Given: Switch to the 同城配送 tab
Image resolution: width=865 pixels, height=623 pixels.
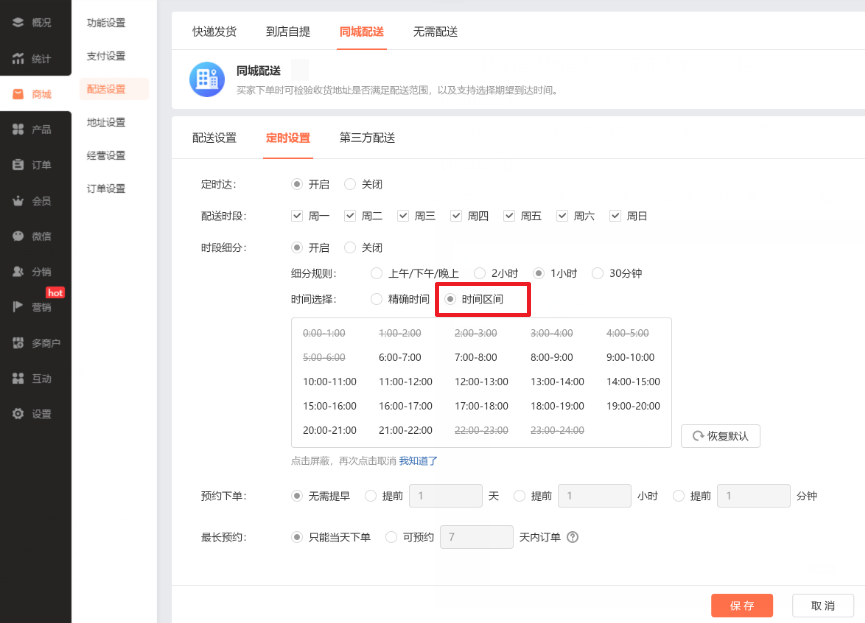Looking at the screenshot, I should pos(361,31).
